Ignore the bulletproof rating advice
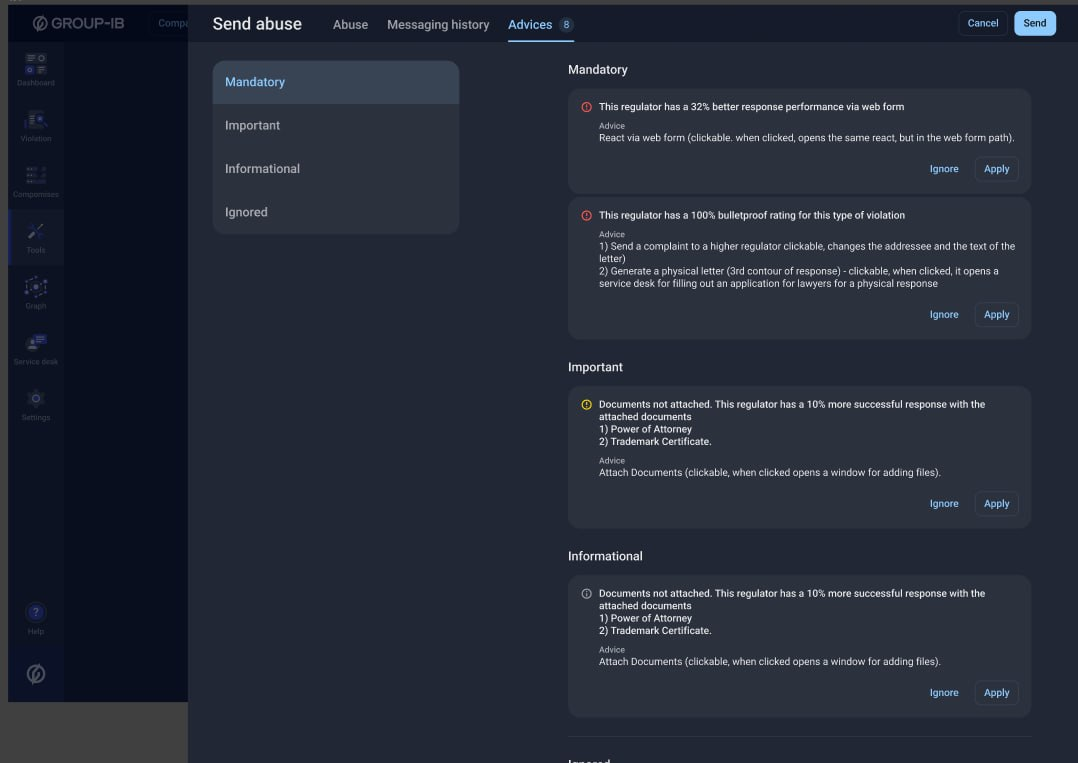 click(943, 314)
